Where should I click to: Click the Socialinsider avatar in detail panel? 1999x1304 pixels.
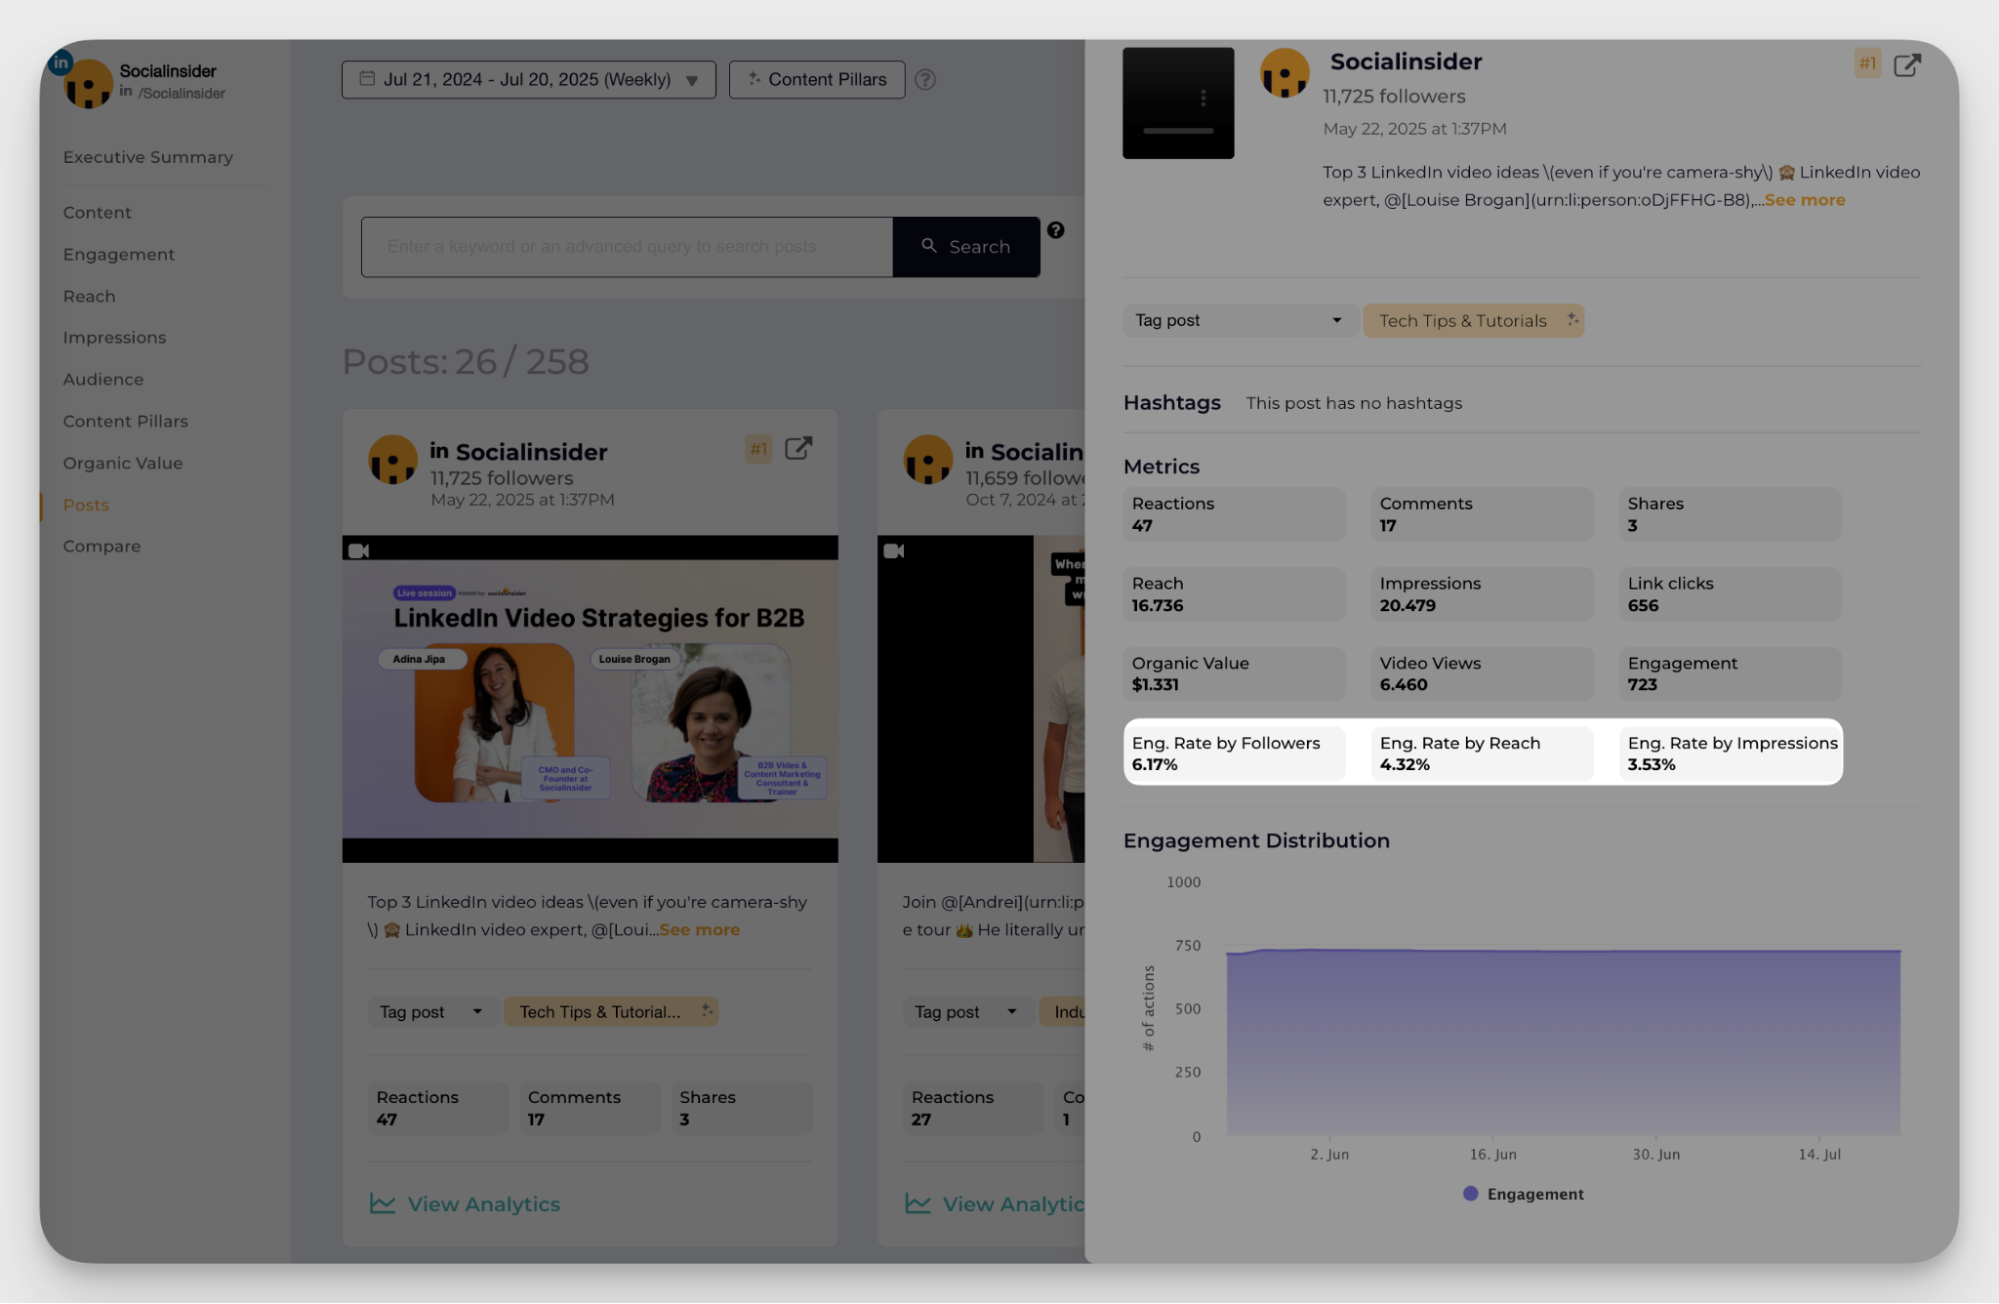[1284, 74]
